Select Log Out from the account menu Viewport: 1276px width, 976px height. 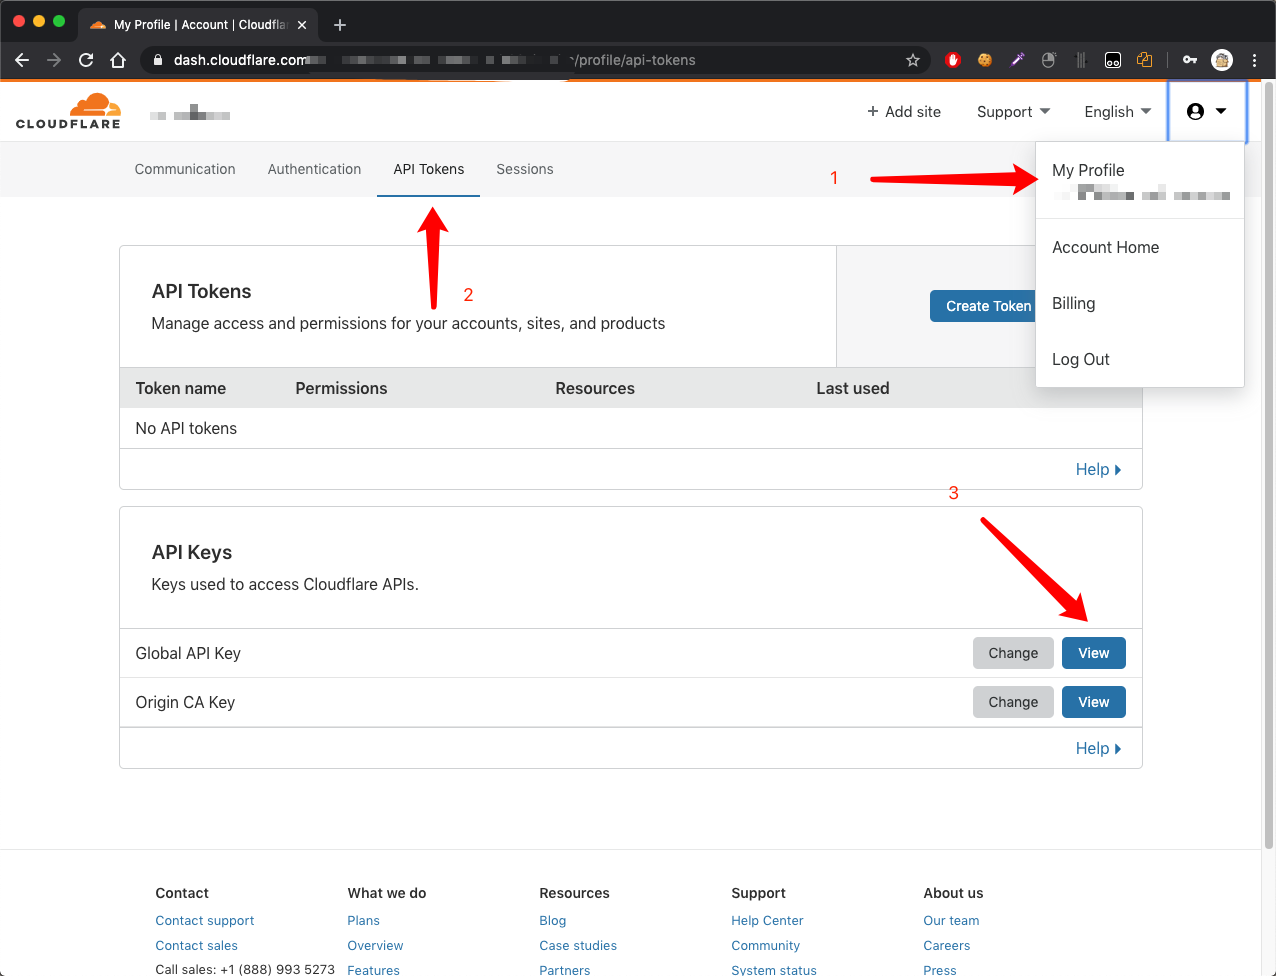(x=1080, y=359)
